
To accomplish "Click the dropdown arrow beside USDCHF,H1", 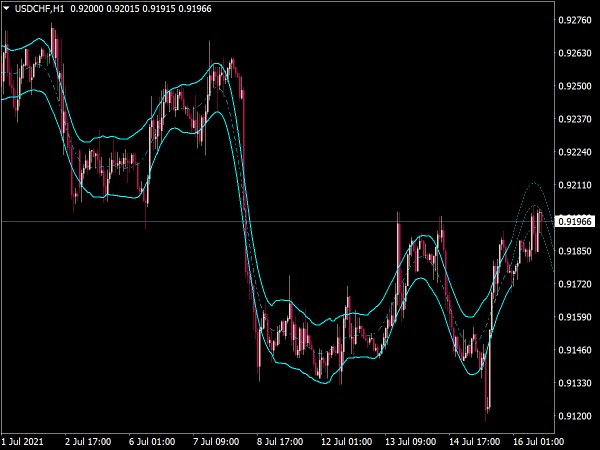I will (x=6, y=8).
